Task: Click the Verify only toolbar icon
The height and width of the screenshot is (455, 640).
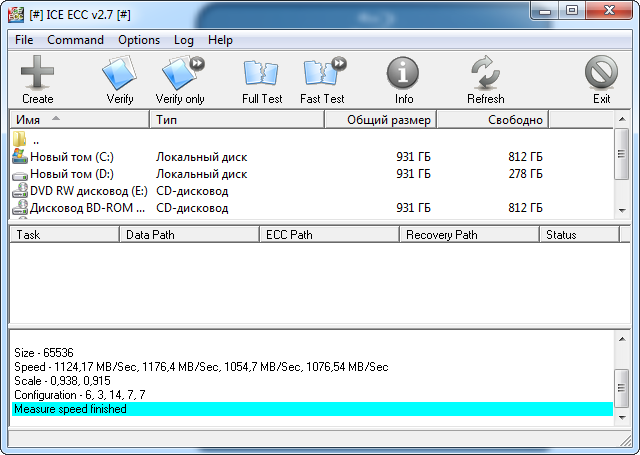Action: point(183,73)
